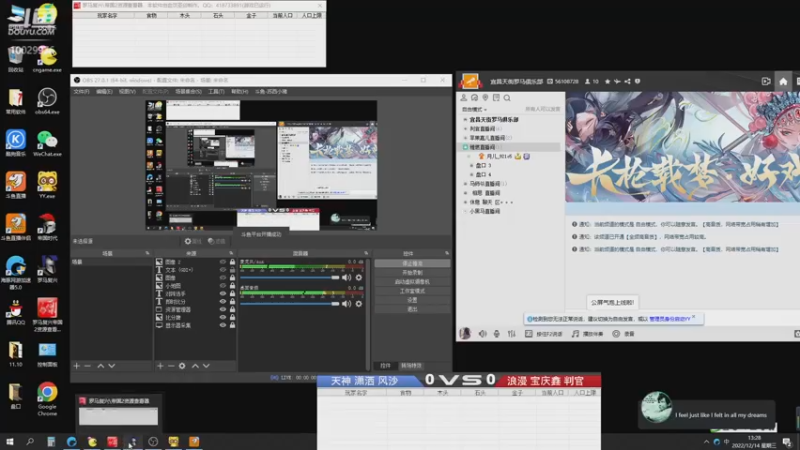The width and height of the screenshot is (800, 450).
Task: Open OBS 编辑(E) menu
Action: (104, 92)
